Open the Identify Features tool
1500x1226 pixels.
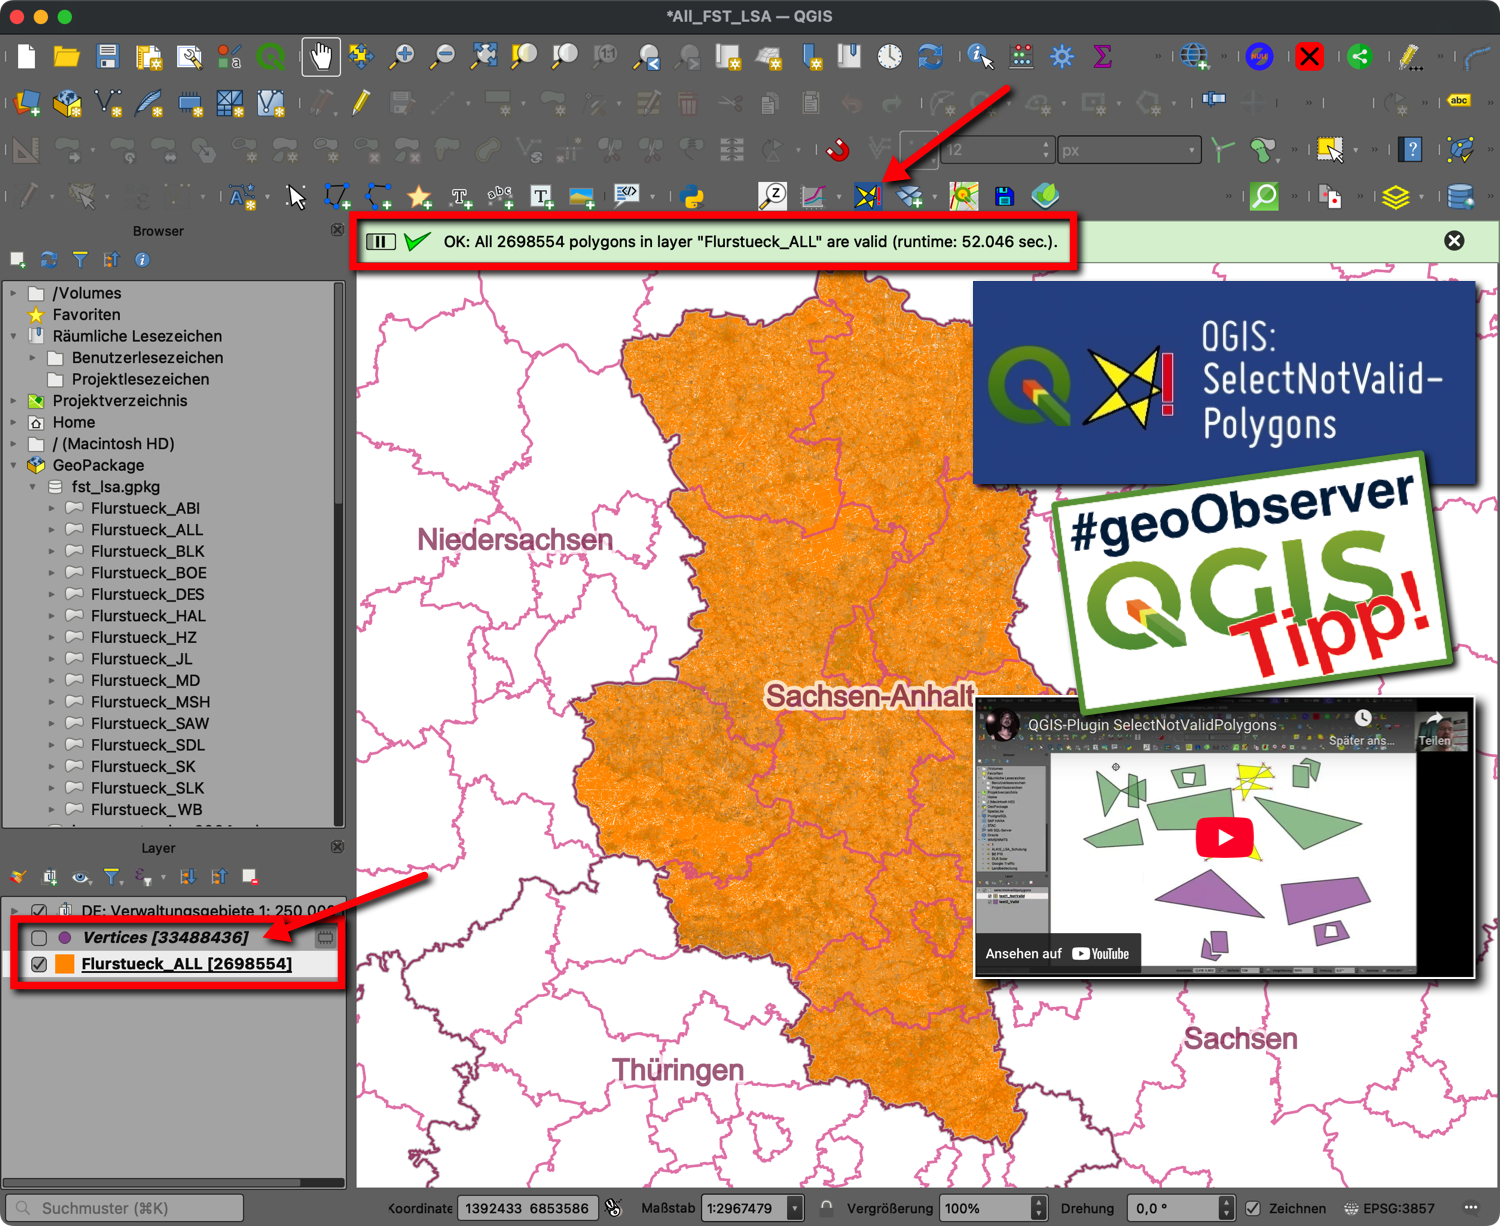[x=980, y=56]
